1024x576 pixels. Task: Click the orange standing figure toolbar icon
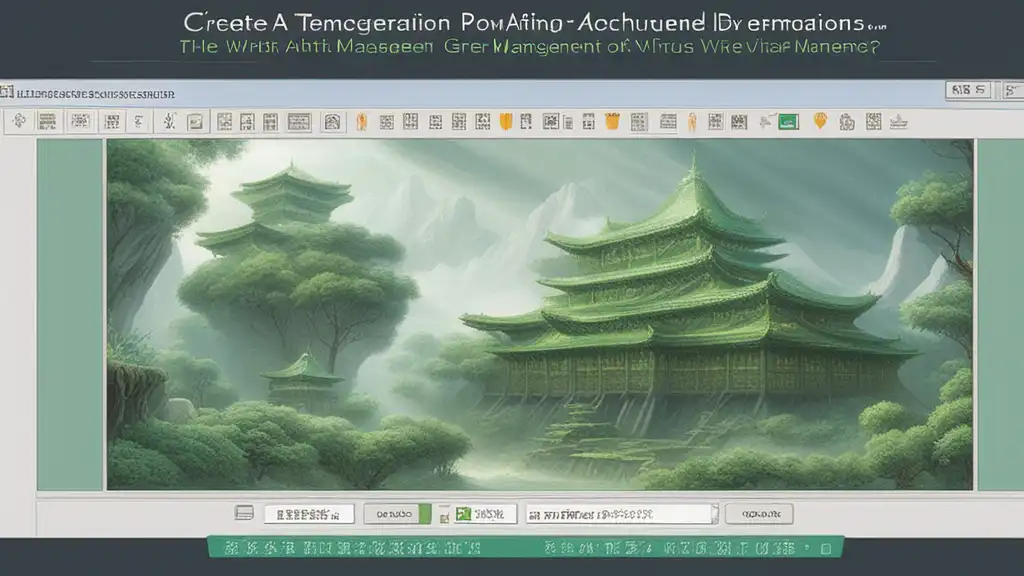692,121
